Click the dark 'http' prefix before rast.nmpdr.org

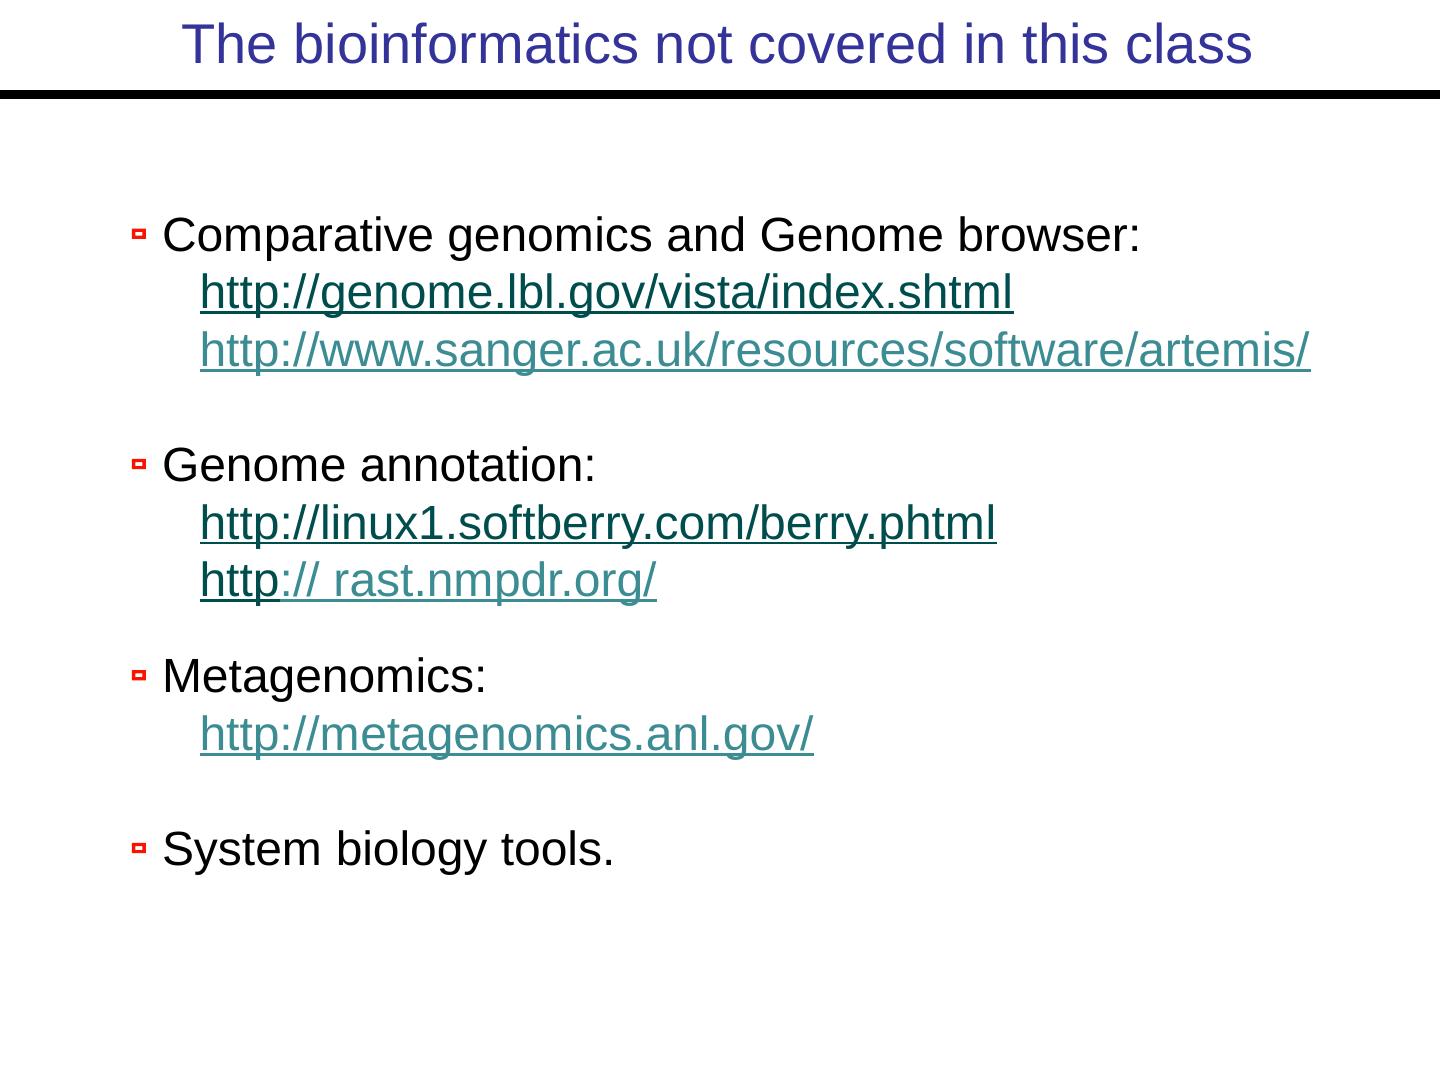pos(238,581)
